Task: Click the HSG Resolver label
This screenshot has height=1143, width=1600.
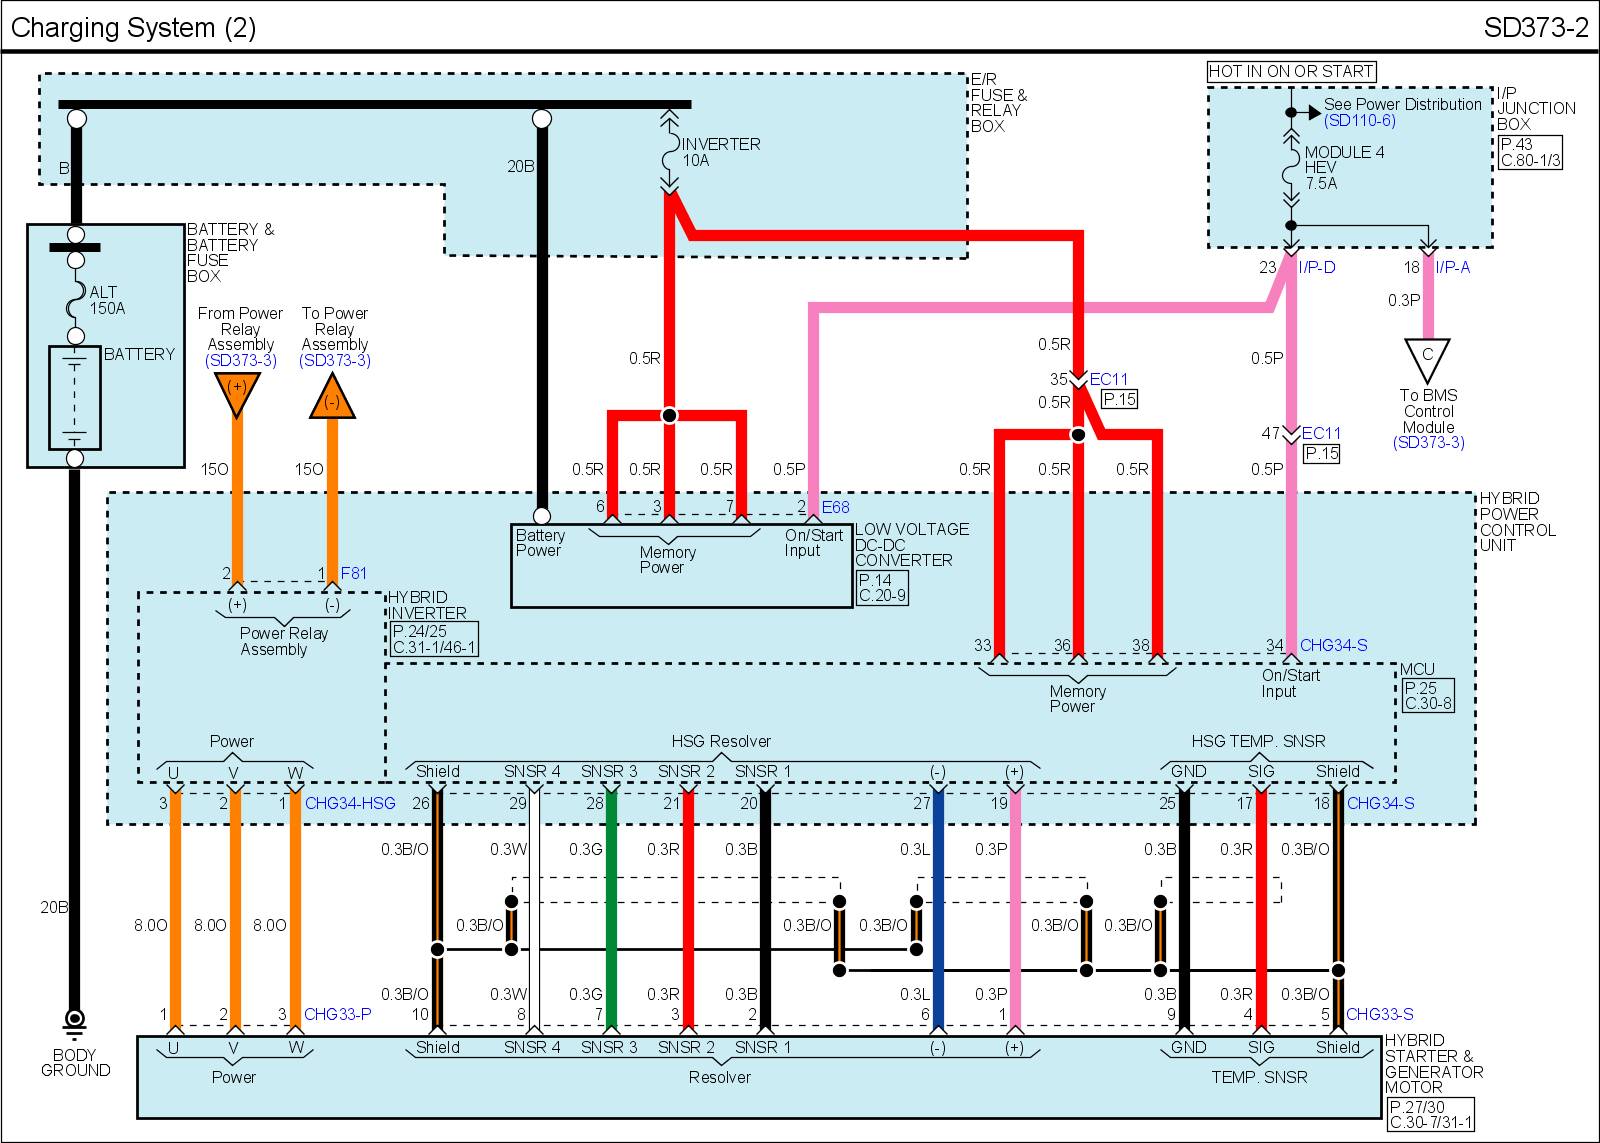Action: coord(721,741)
